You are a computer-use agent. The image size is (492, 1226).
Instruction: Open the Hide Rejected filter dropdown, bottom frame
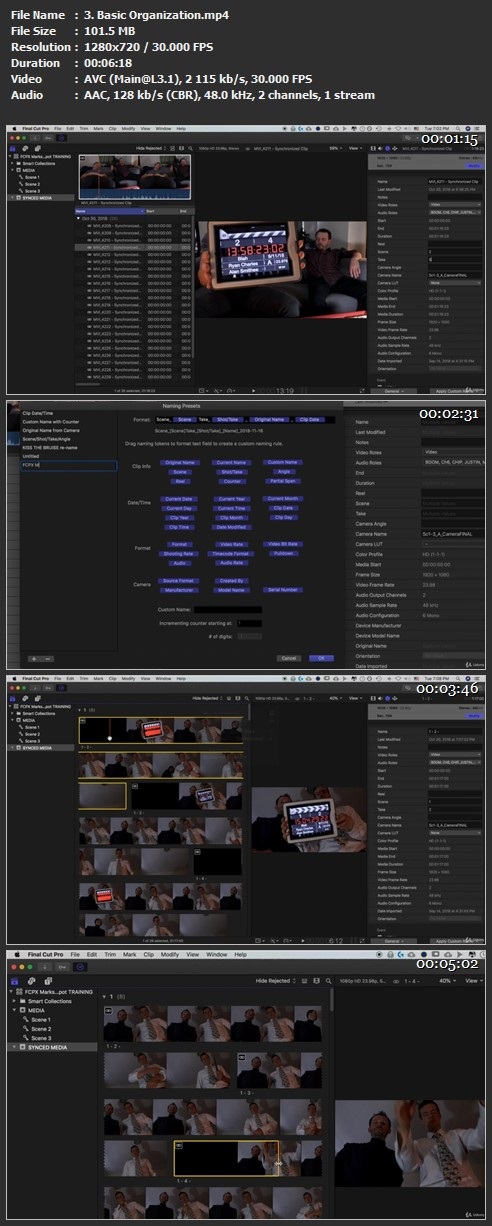tap(276, 982)
